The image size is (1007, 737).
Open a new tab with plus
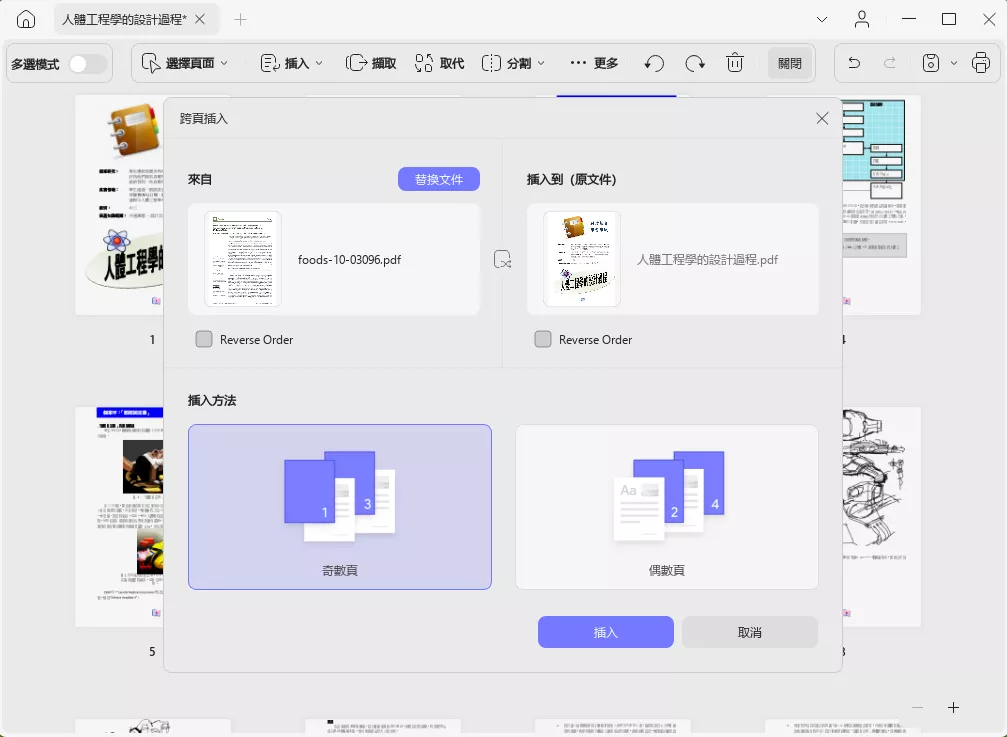240,19
